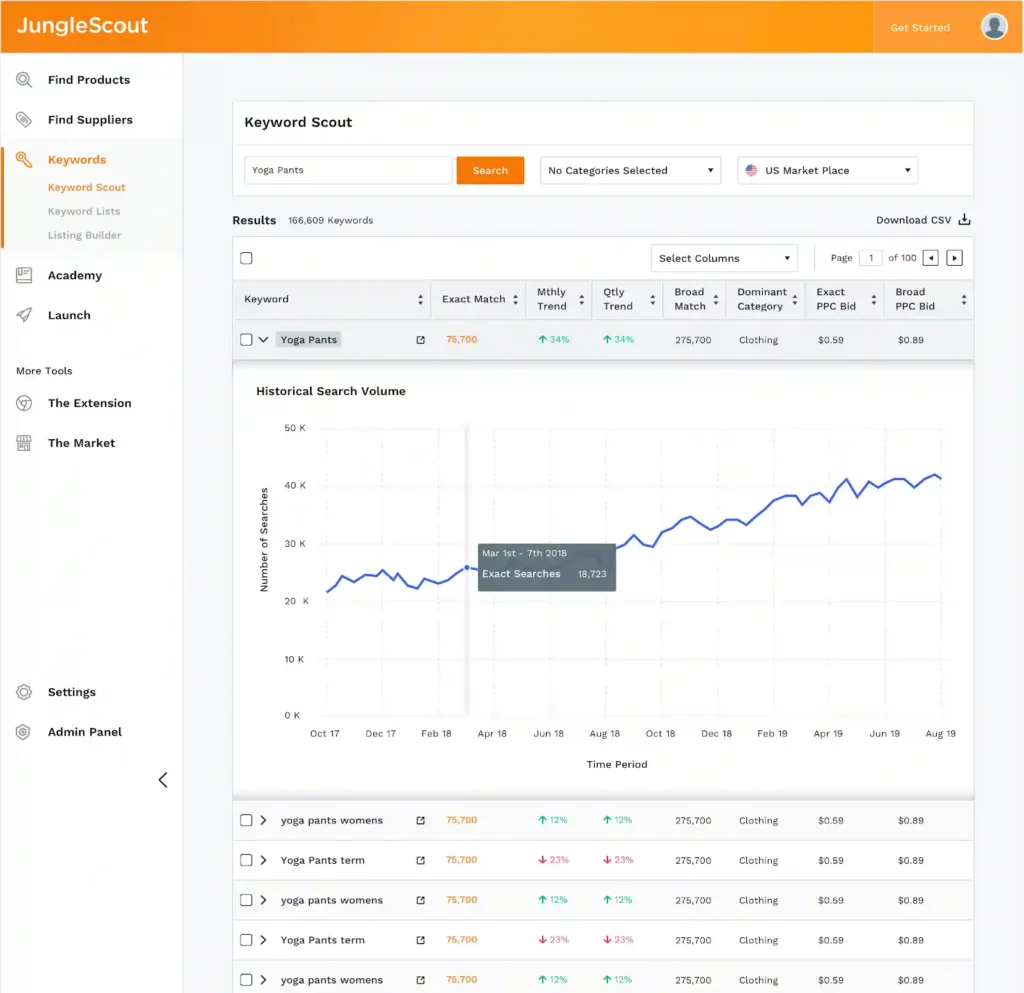
Task: Open Yoga Pants row external link icon
Action: click(420, 340)
